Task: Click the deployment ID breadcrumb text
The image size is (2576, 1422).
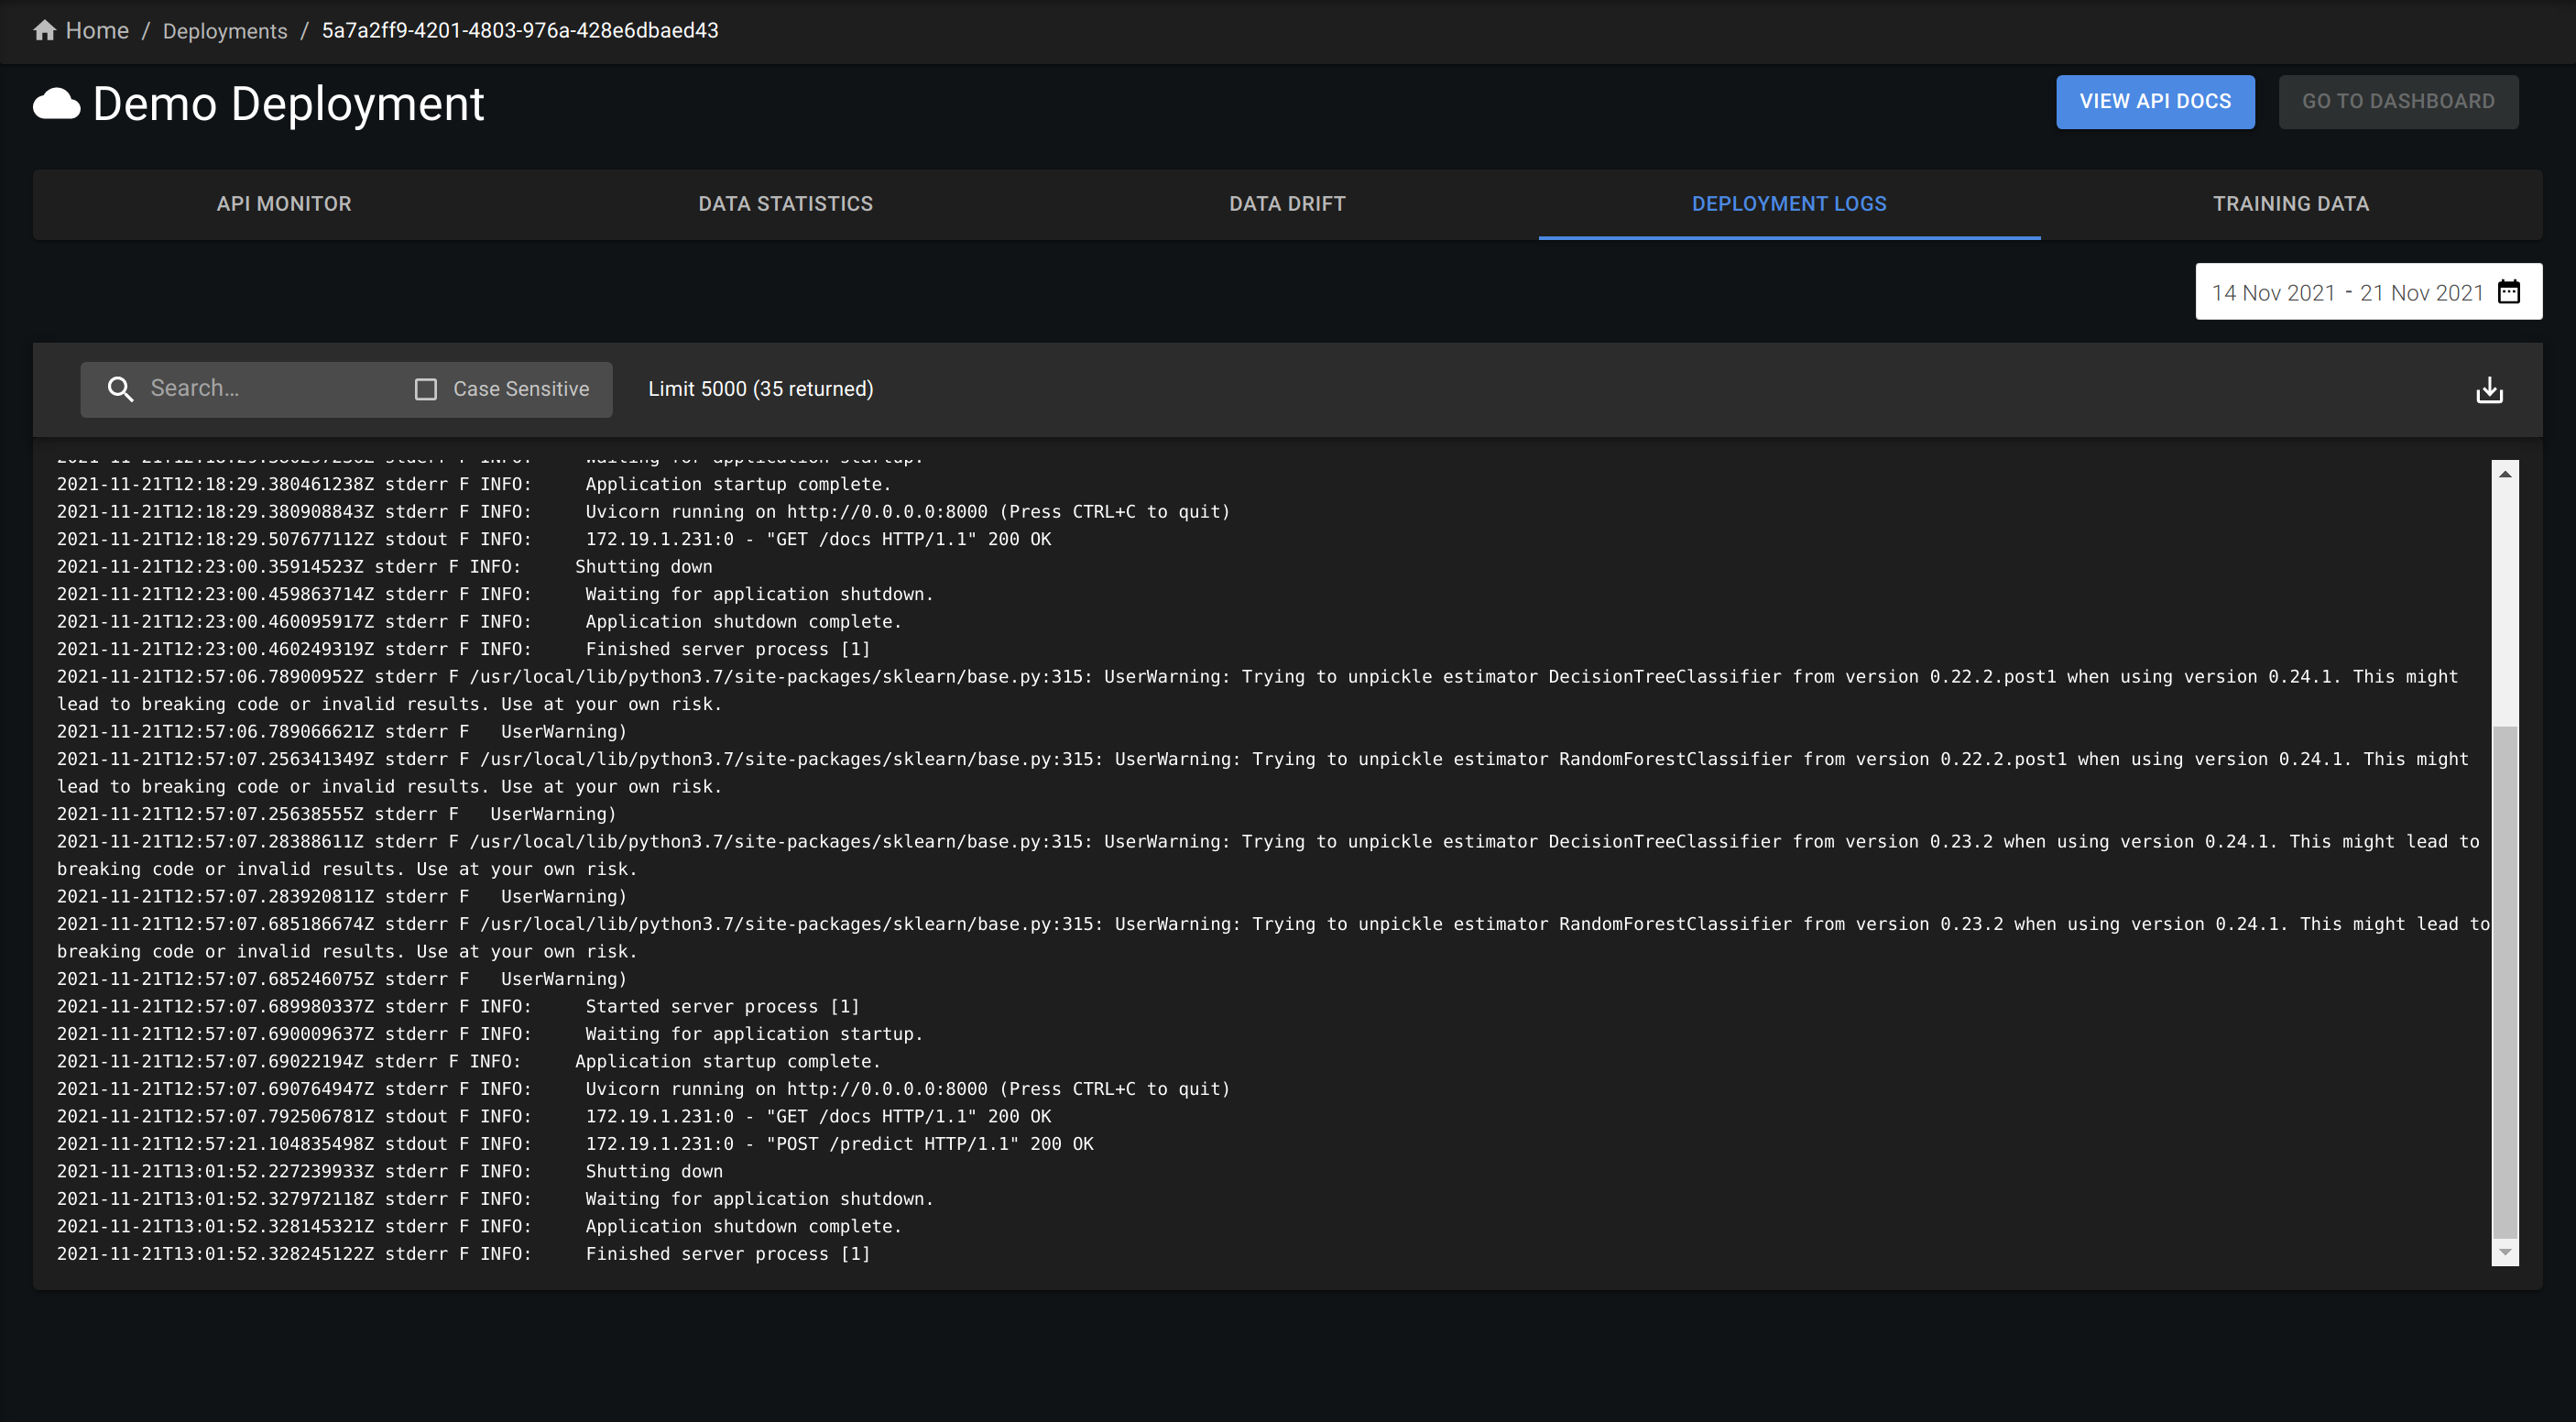Action: pos(520,31)
